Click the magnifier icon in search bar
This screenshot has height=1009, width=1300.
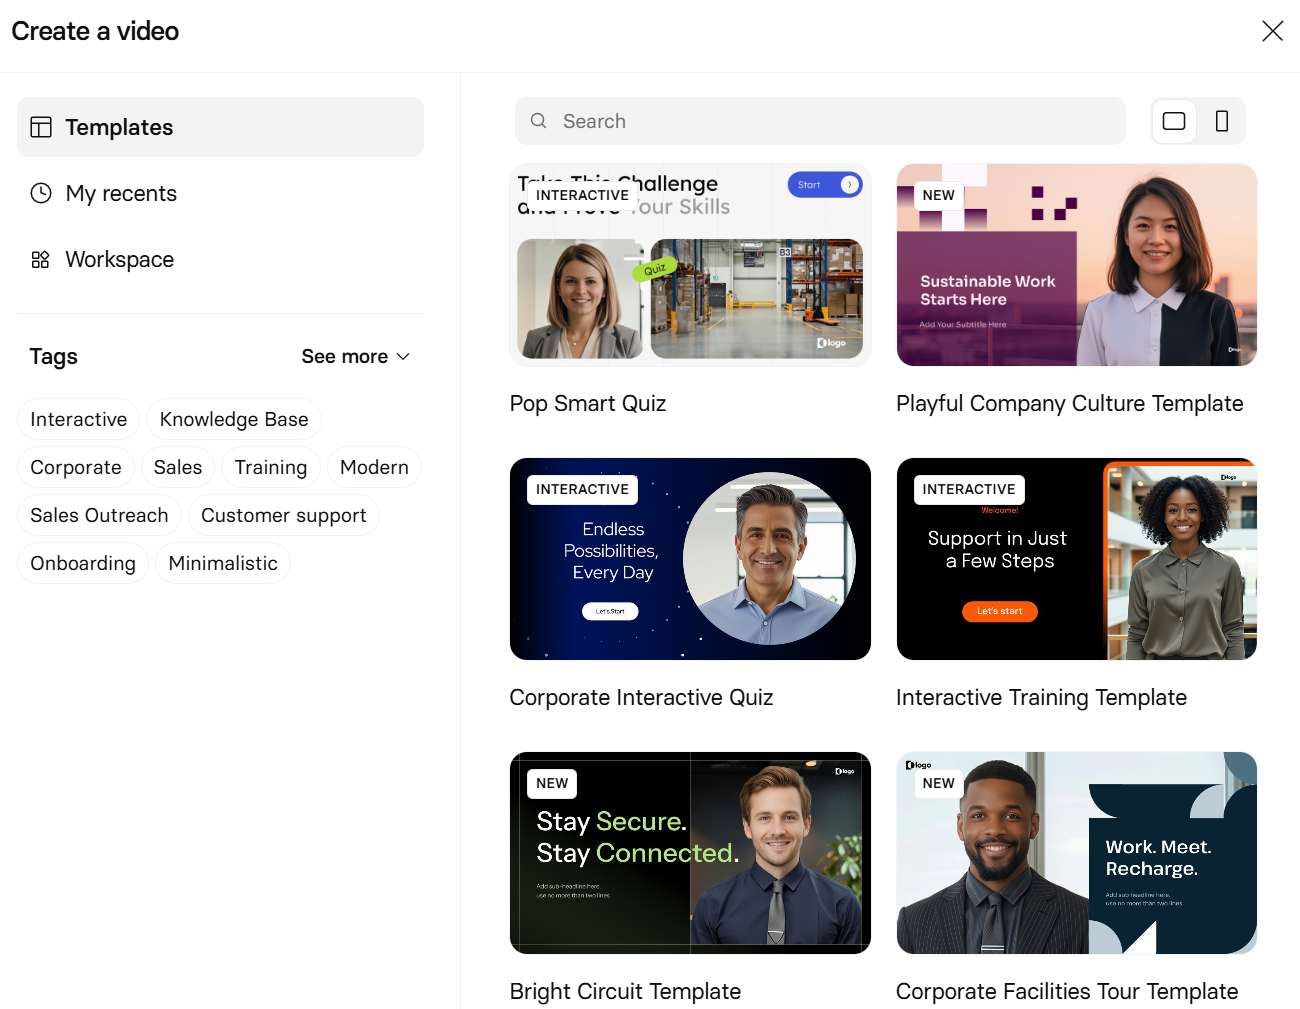[539, 121]
